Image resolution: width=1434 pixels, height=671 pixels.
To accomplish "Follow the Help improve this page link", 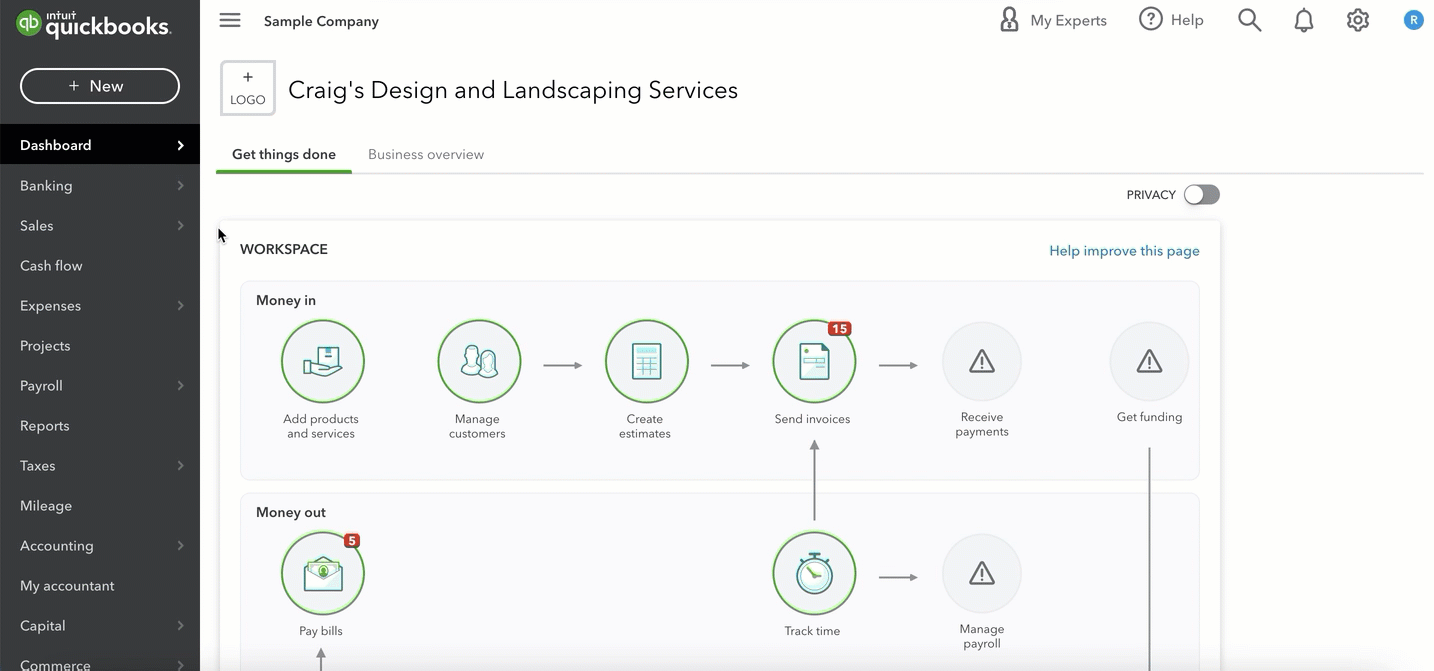I will (1124, 251).
